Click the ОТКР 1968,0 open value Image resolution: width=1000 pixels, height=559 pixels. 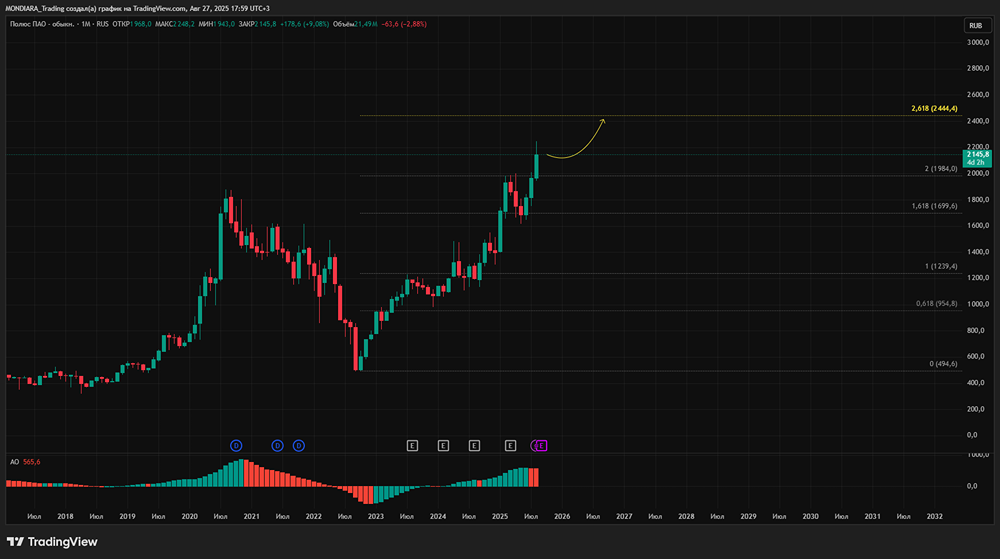(132, 24)
